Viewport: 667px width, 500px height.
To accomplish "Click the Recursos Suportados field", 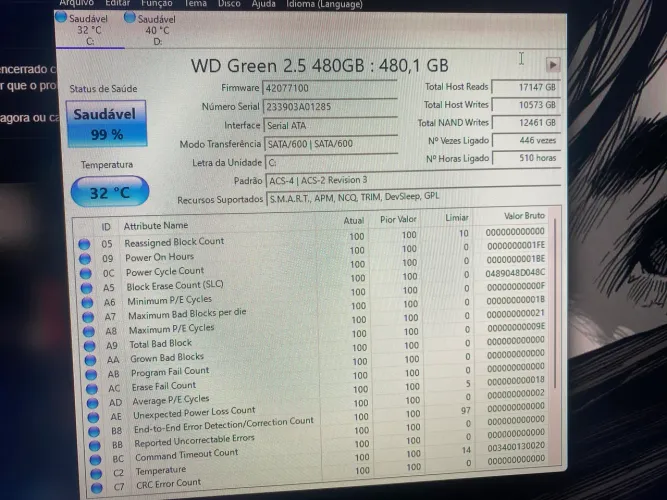I will [413, 197].
